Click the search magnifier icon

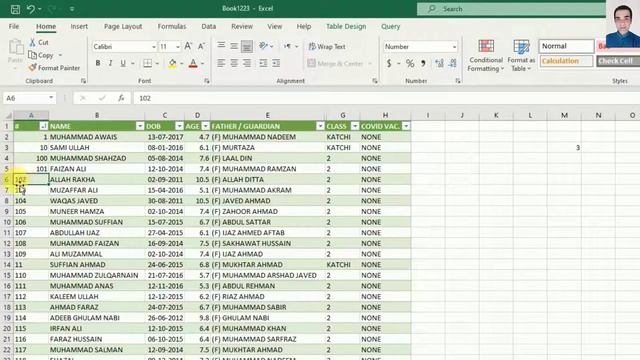click(432, 9)
